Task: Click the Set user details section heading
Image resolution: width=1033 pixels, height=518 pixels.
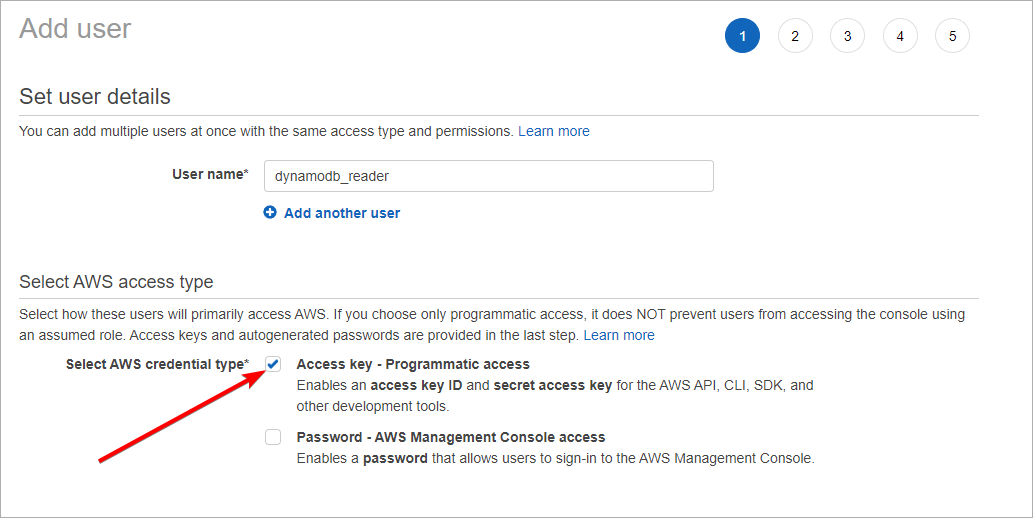Action: point(95,97)
